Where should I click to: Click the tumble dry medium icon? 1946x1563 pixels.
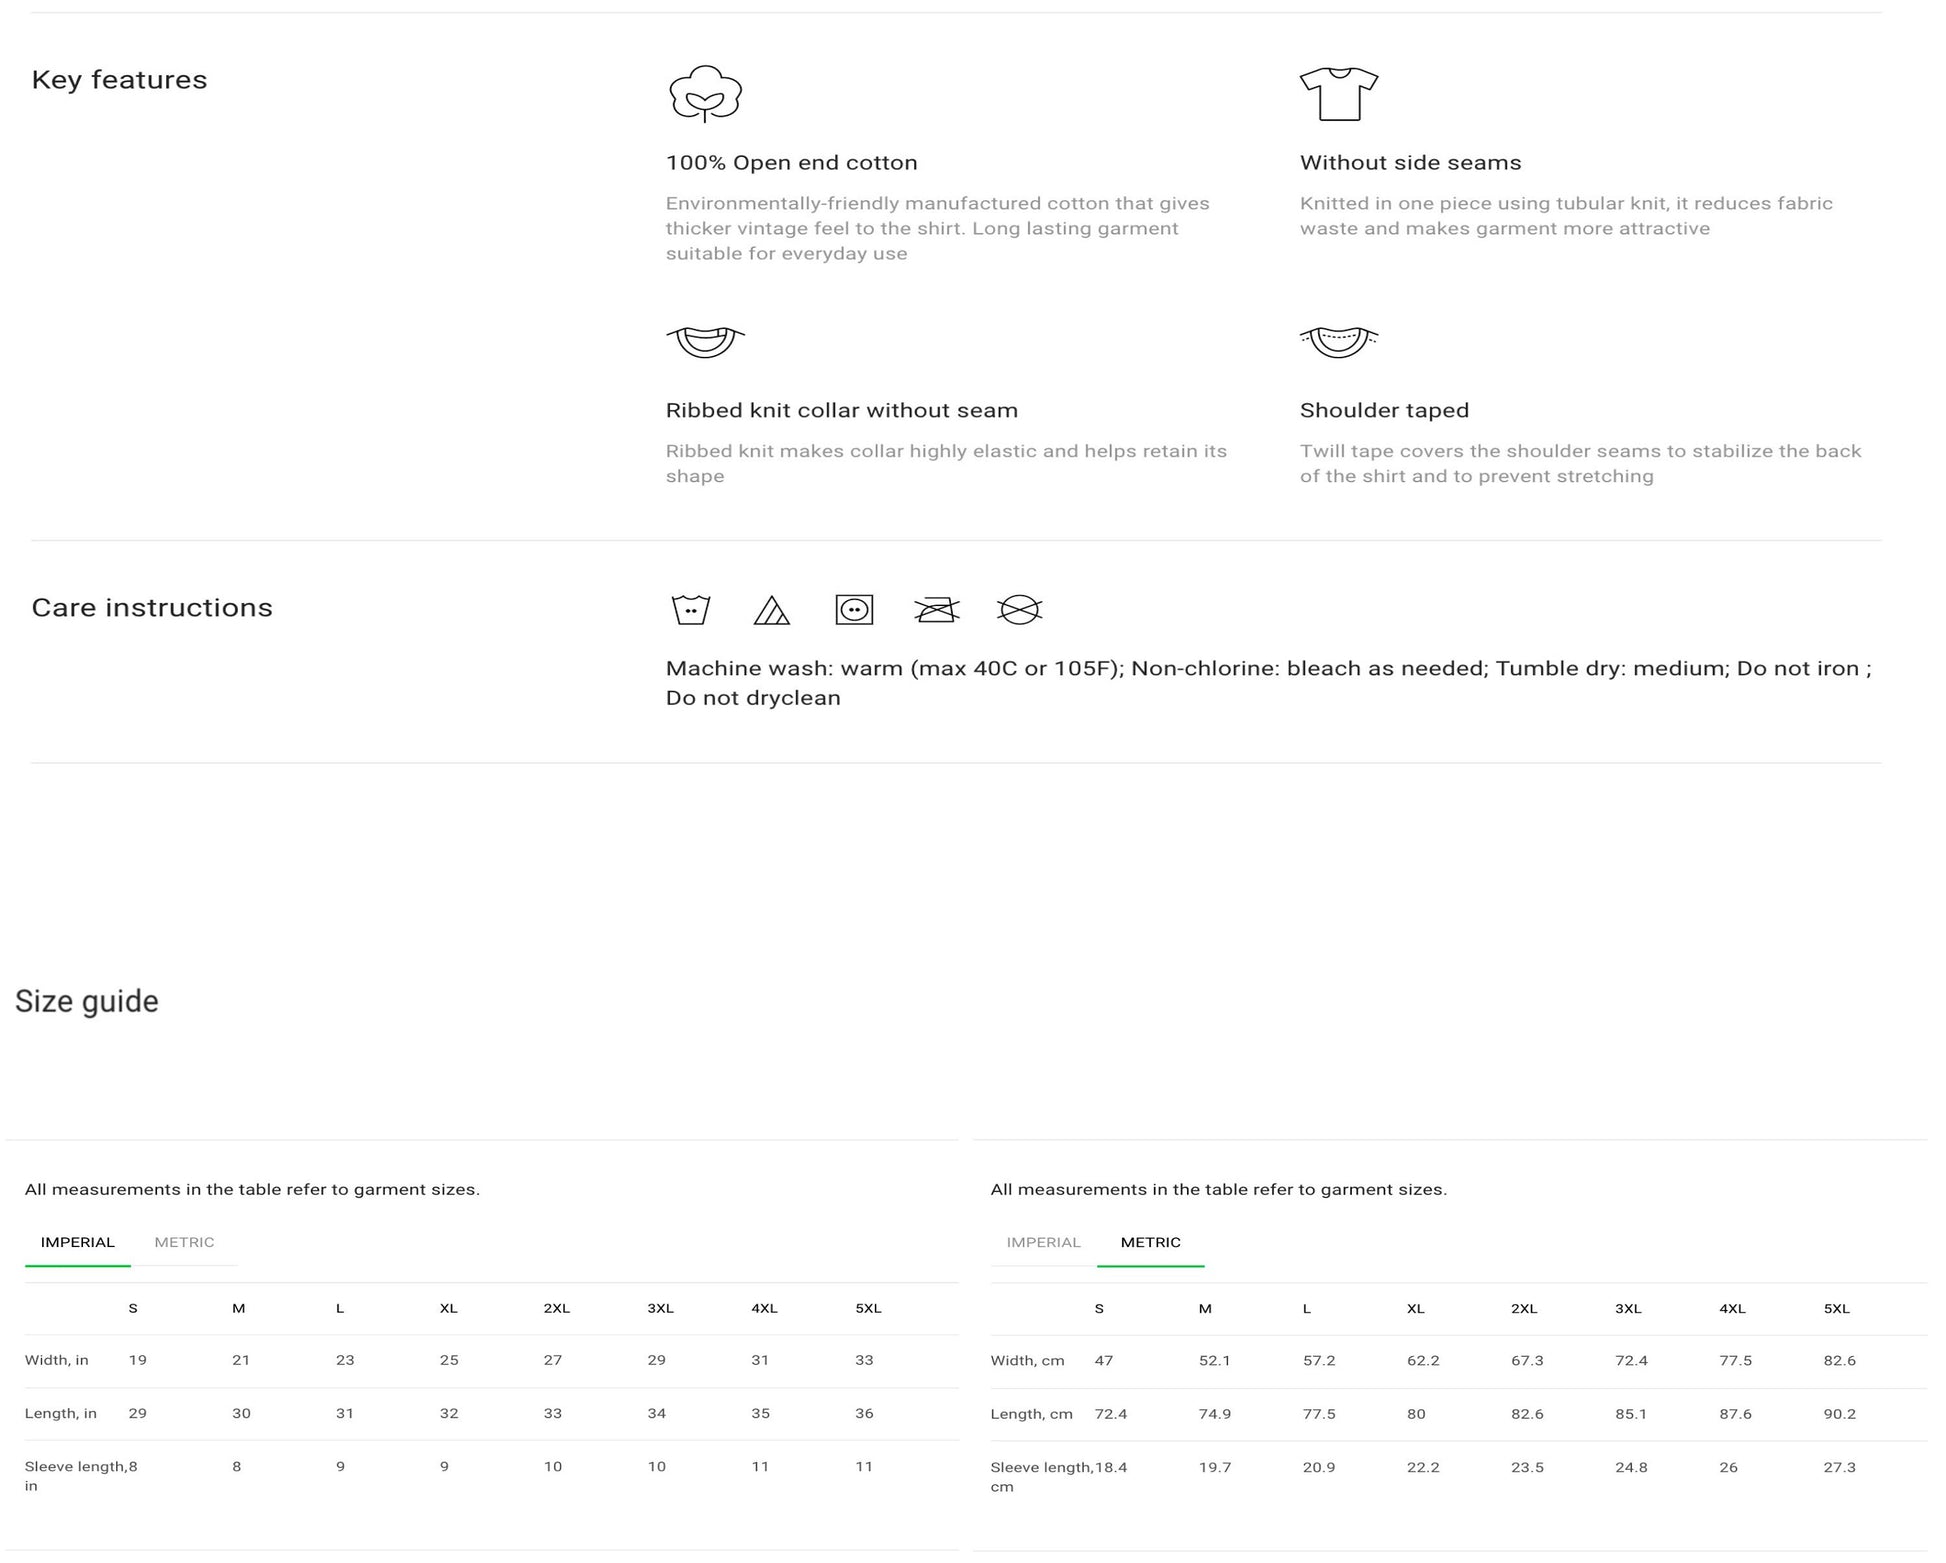853,609
